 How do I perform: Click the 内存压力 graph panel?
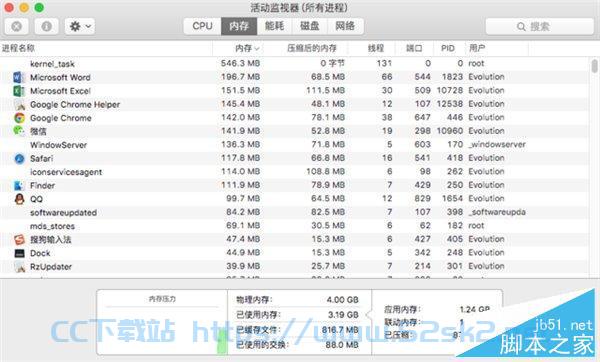tap(162, 322)
